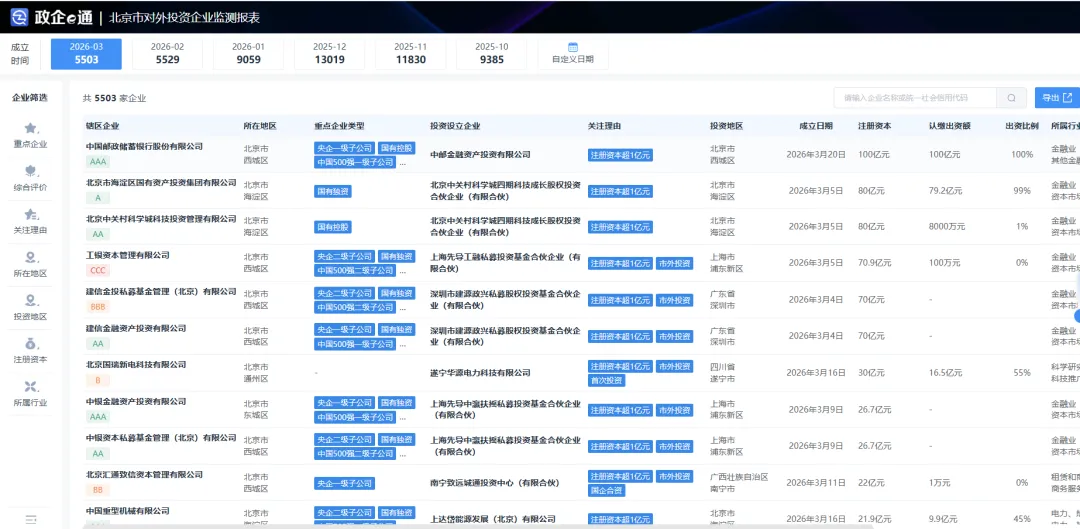Click the 首次投资 tag in 北京国瑞新电 row

click(607, 380)
